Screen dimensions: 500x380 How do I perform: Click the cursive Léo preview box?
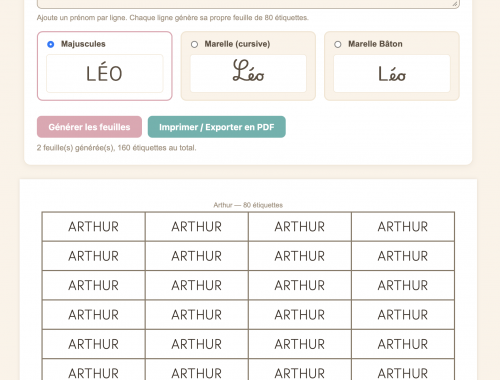(248, 73)
